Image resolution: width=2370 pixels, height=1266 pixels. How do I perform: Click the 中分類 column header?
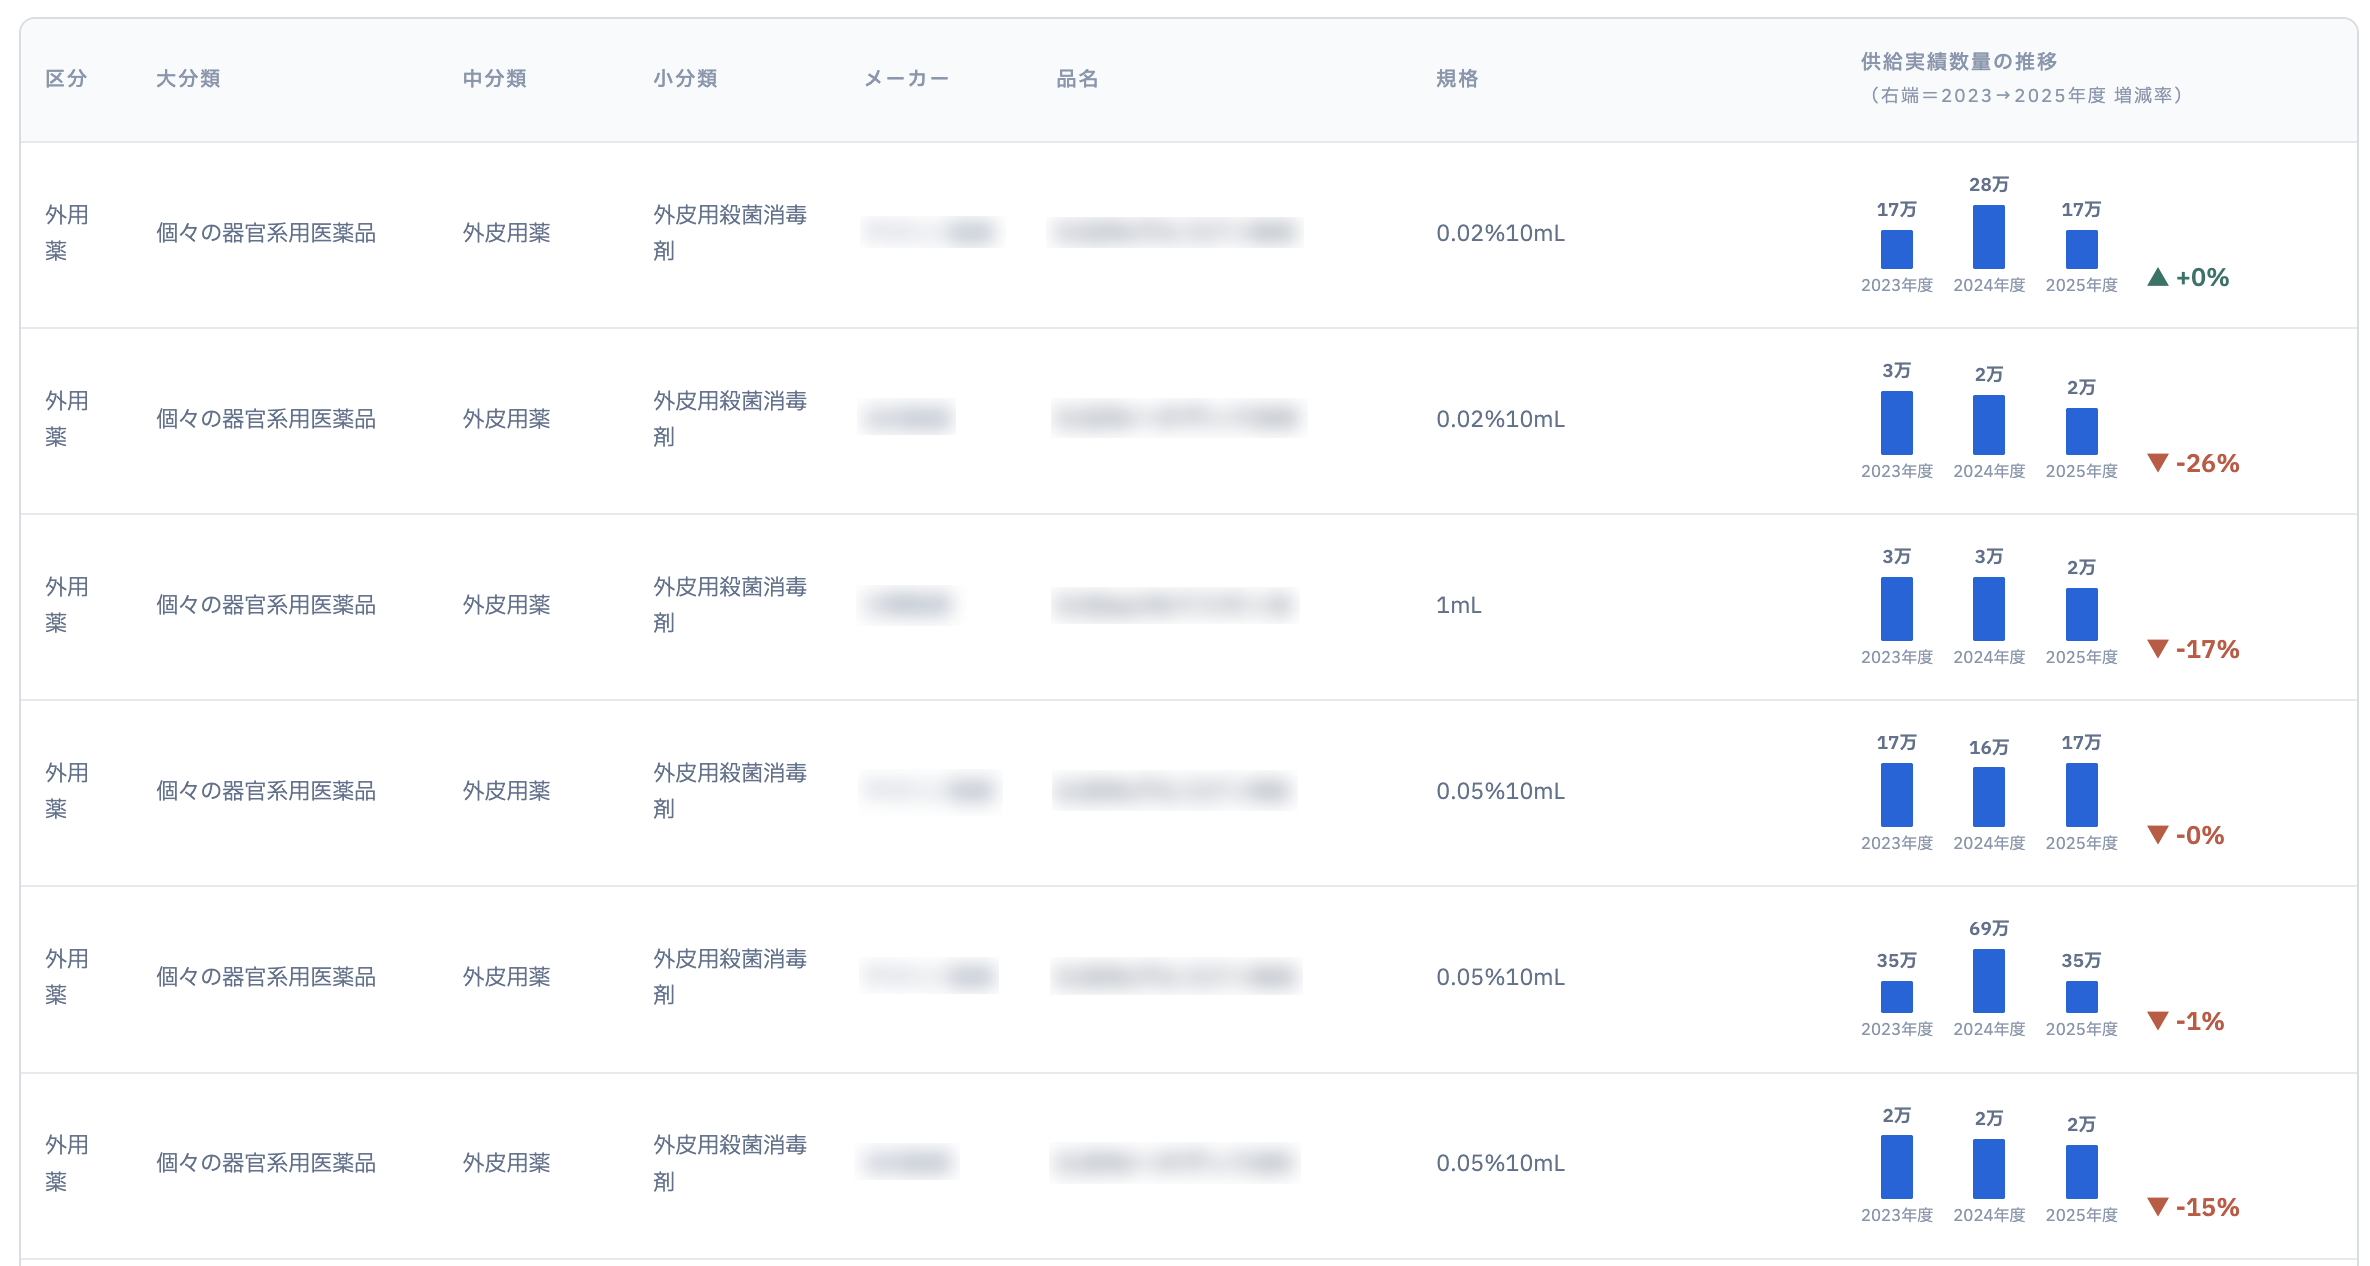(494, 78)
